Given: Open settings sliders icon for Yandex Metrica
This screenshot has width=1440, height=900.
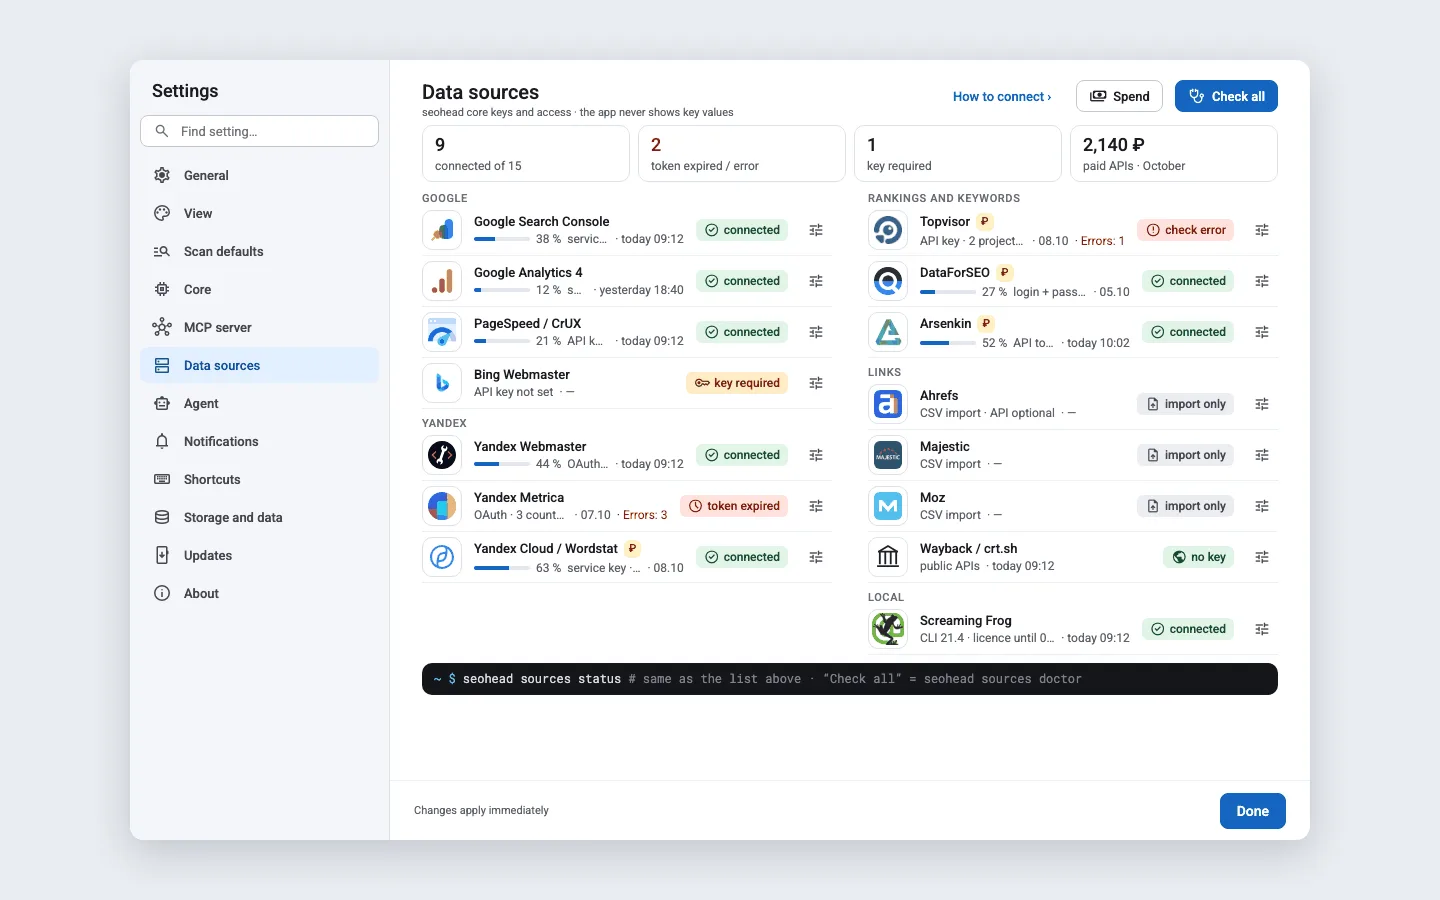Looking at the screenshot, I should pos(816,506).
